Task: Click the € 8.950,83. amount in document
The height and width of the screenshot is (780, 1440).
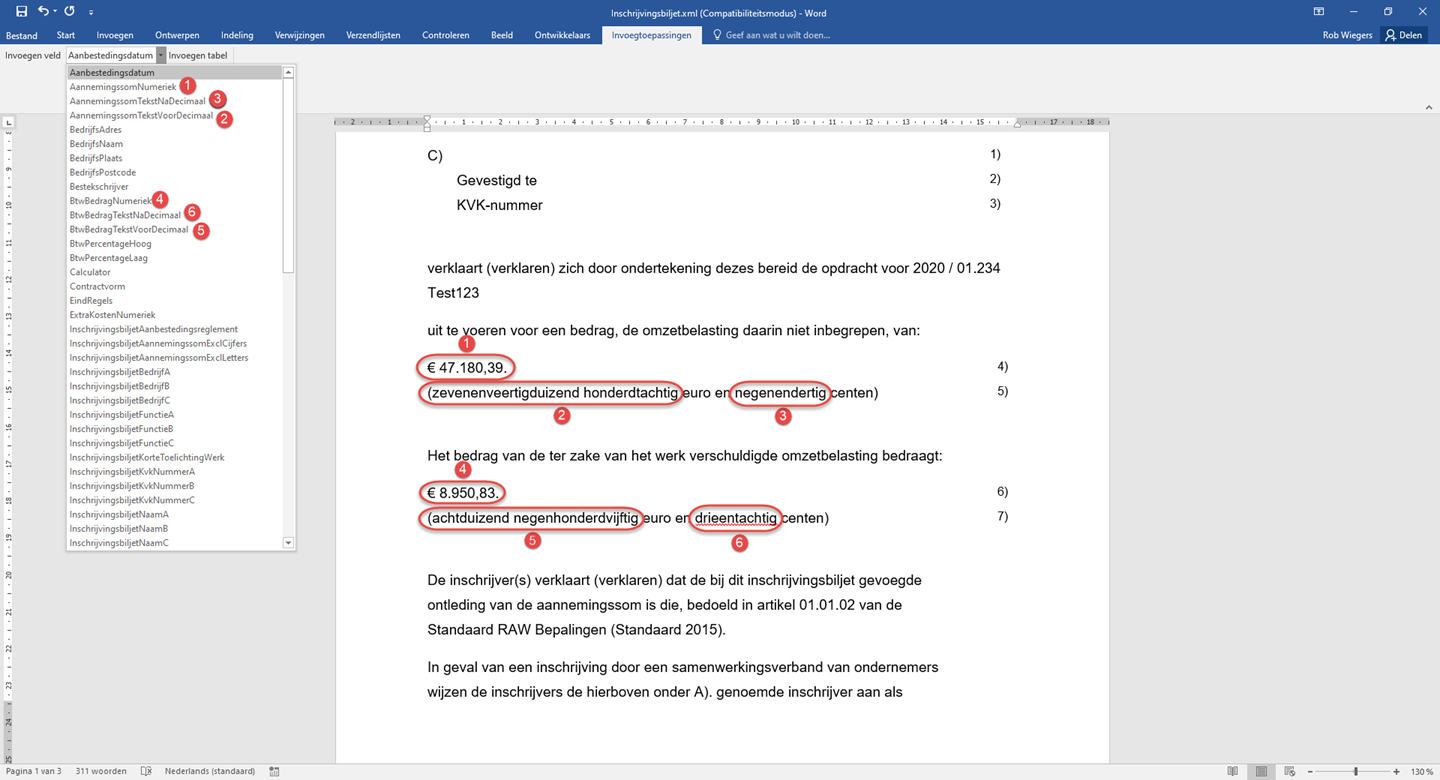Action: [x=463, y=493]
